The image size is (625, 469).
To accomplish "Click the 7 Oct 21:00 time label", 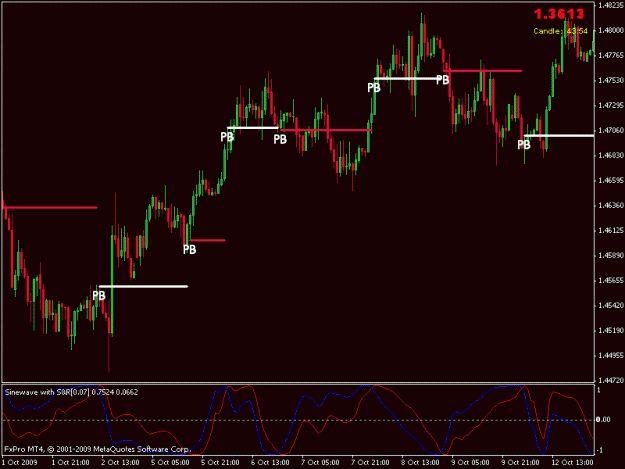I will [370, 463].
